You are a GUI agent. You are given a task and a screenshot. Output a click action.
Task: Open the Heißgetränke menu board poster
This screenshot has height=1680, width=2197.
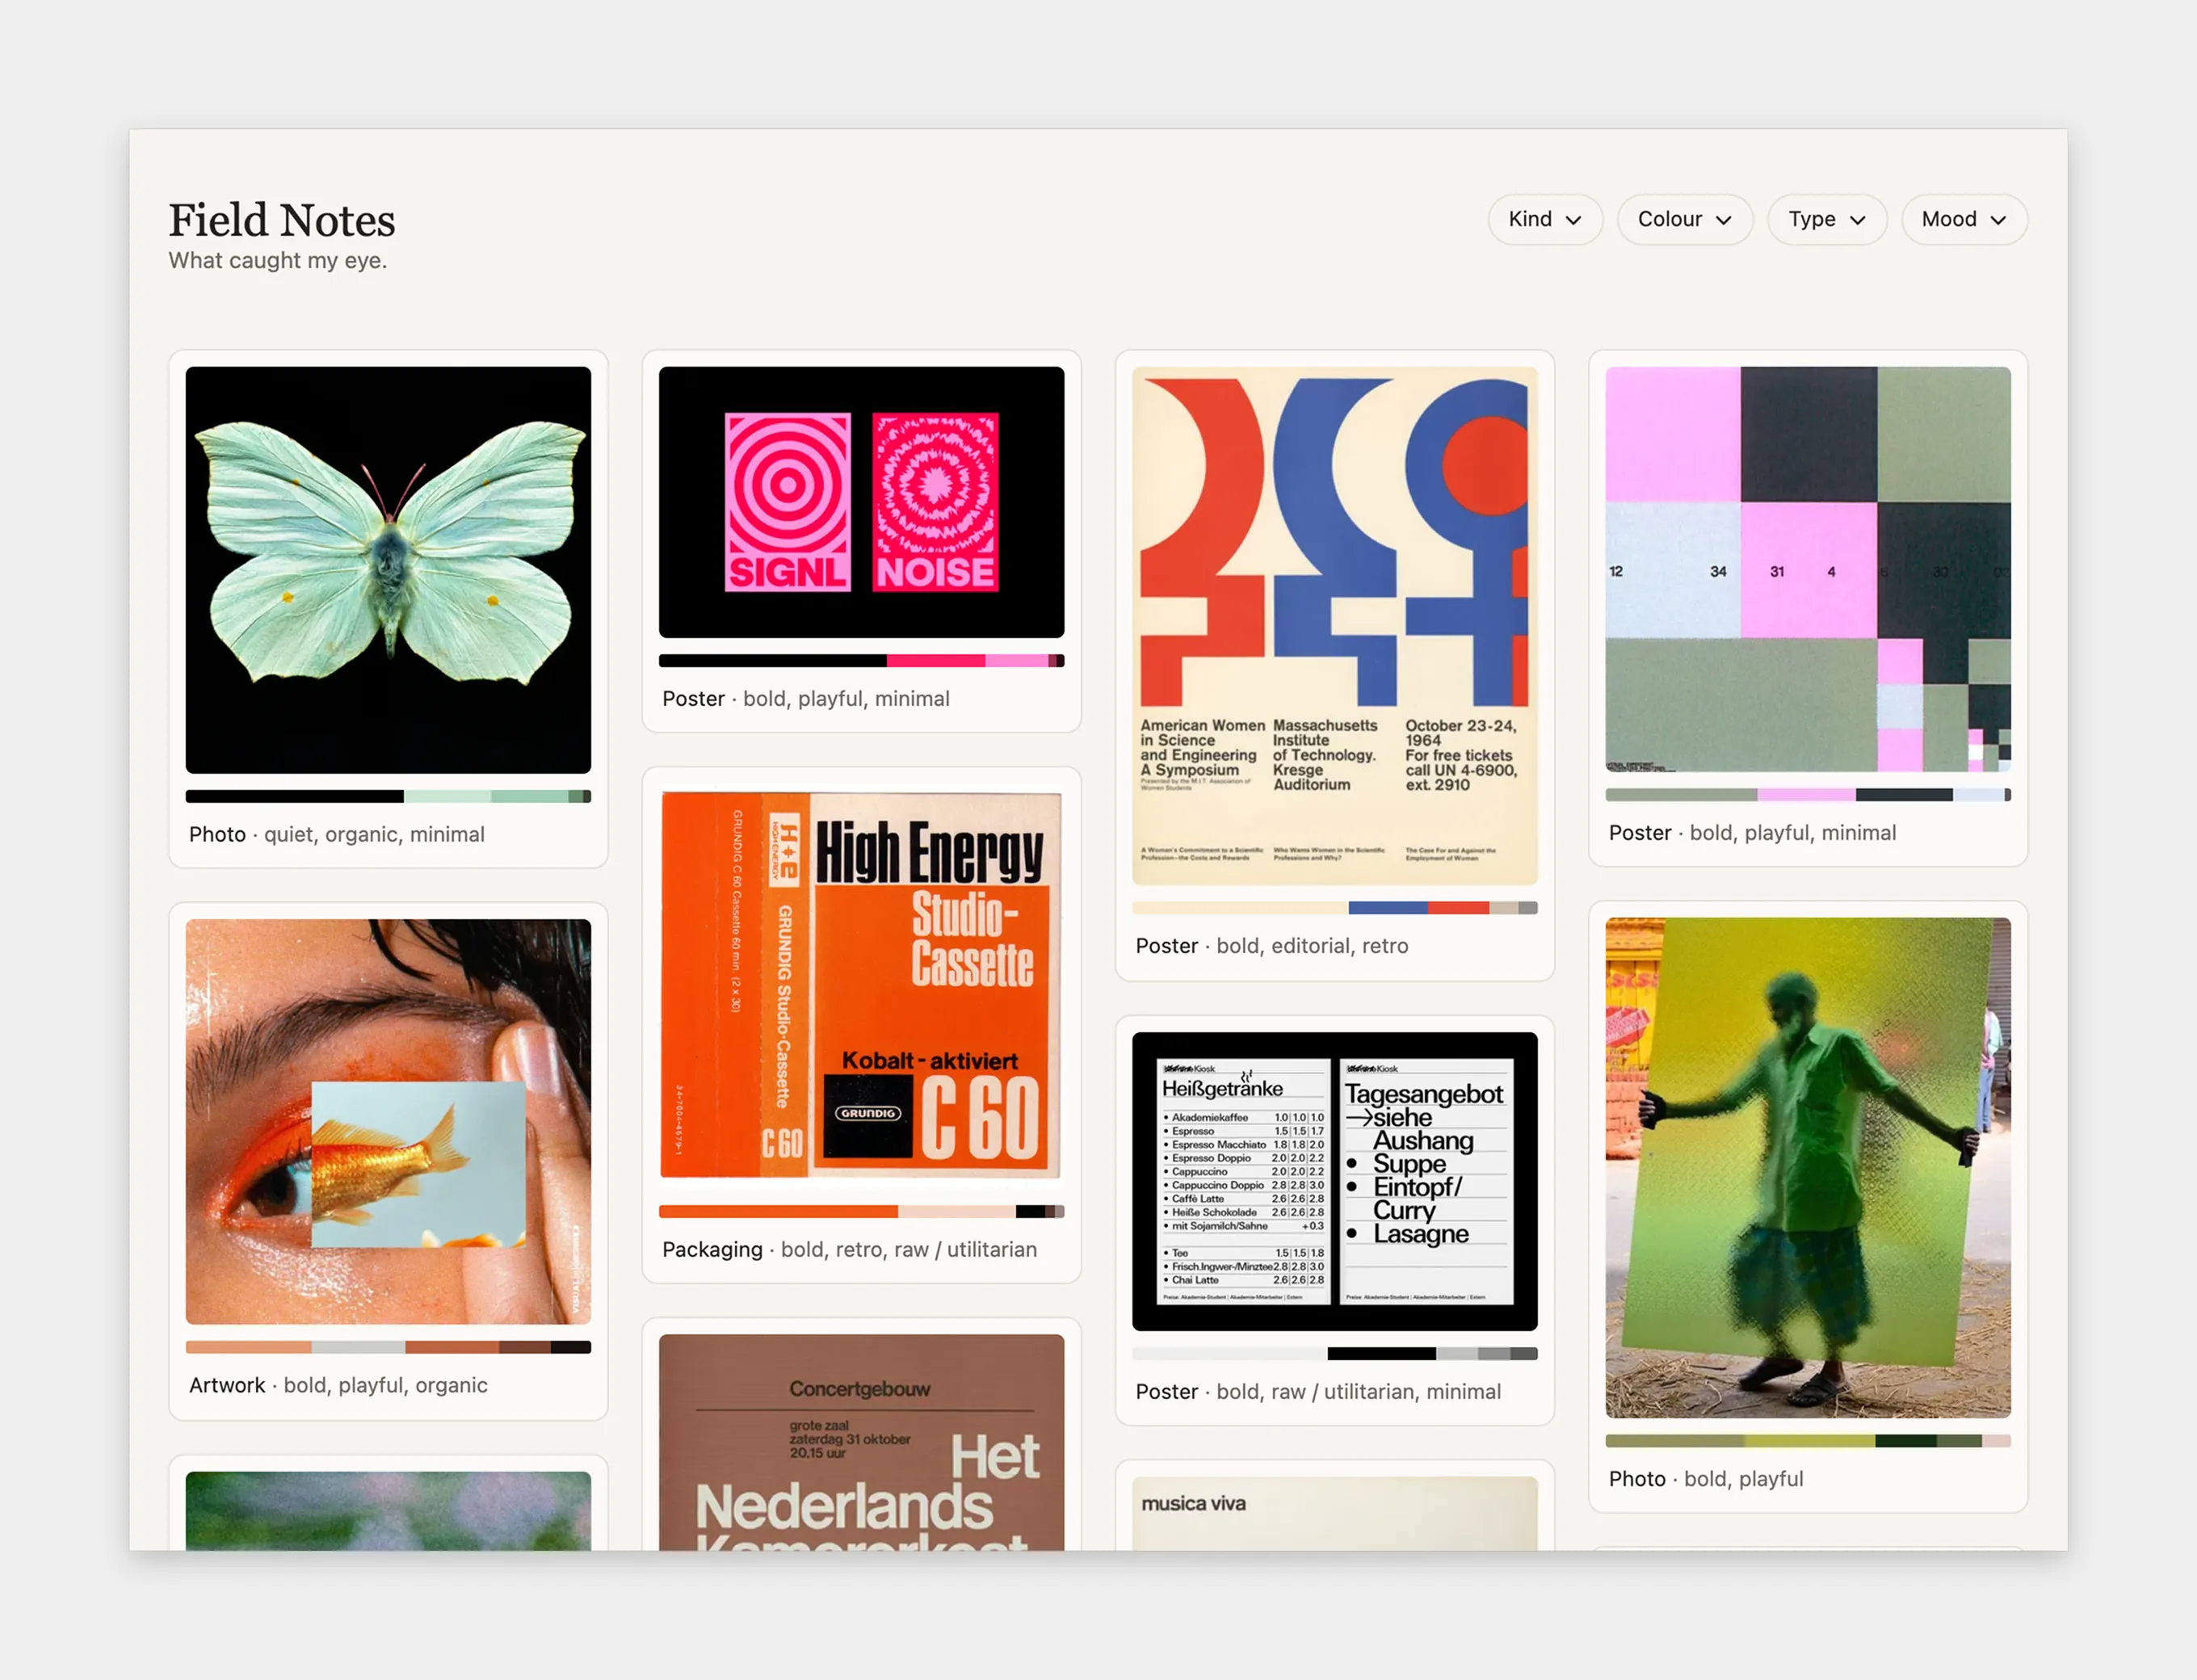[x=1334, y=1181]
